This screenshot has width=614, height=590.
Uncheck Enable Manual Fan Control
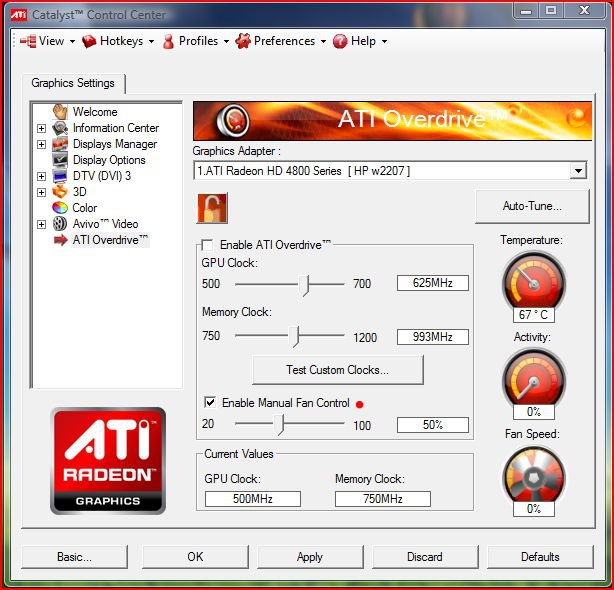210,402
